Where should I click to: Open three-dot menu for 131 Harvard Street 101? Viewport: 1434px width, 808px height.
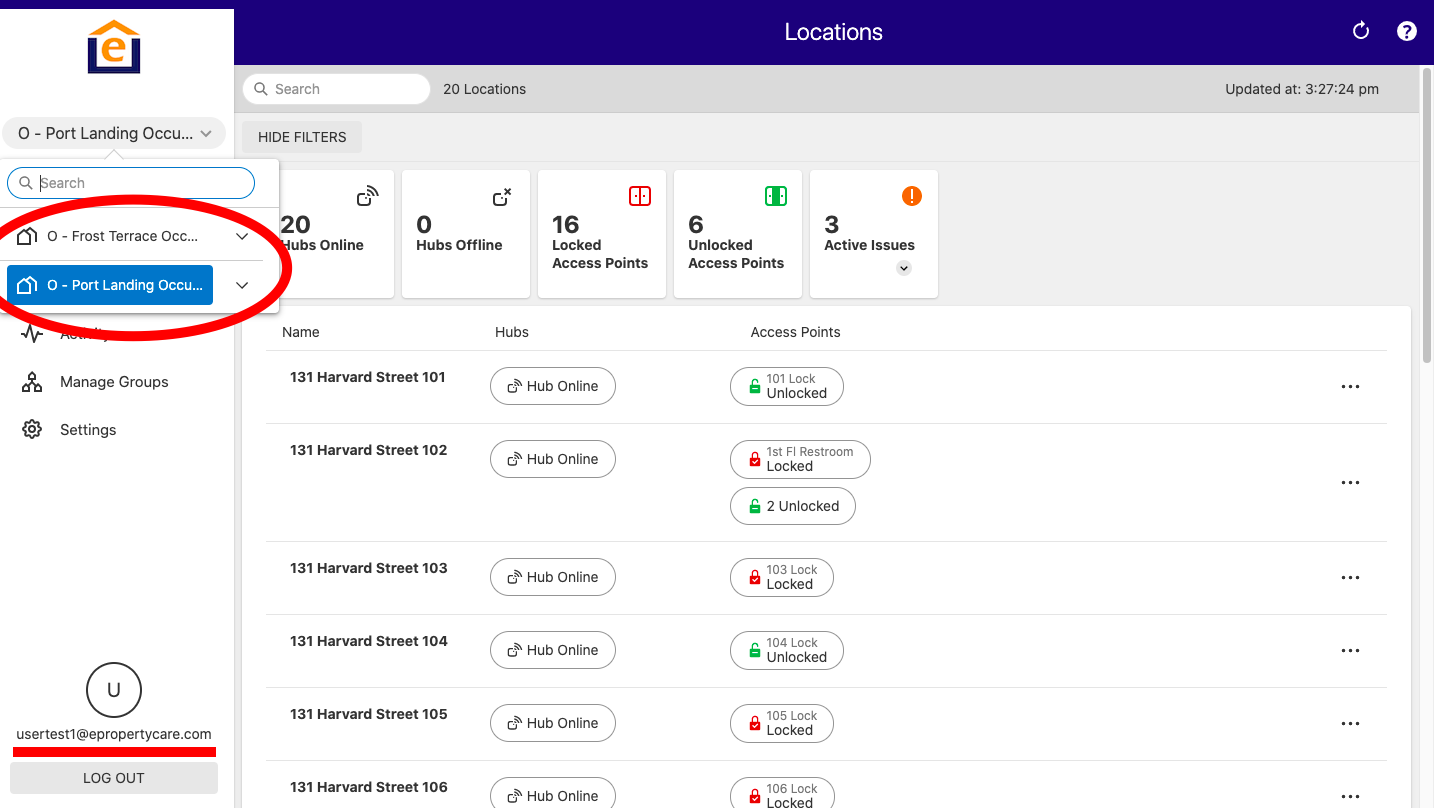point(1350,387)
